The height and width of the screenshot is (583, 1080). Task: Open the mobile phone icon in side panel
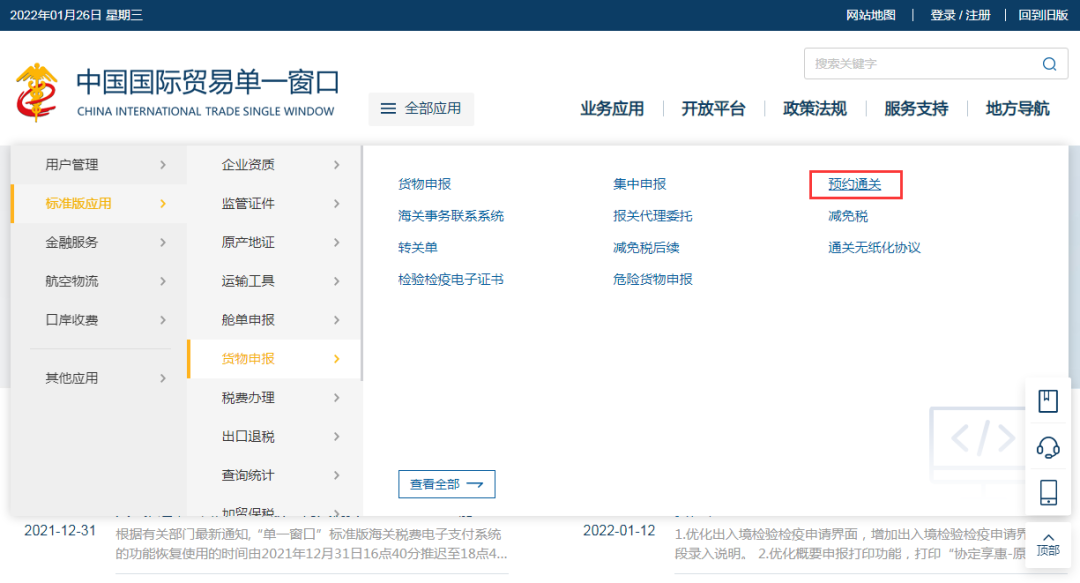click(x=1048, y=493)
